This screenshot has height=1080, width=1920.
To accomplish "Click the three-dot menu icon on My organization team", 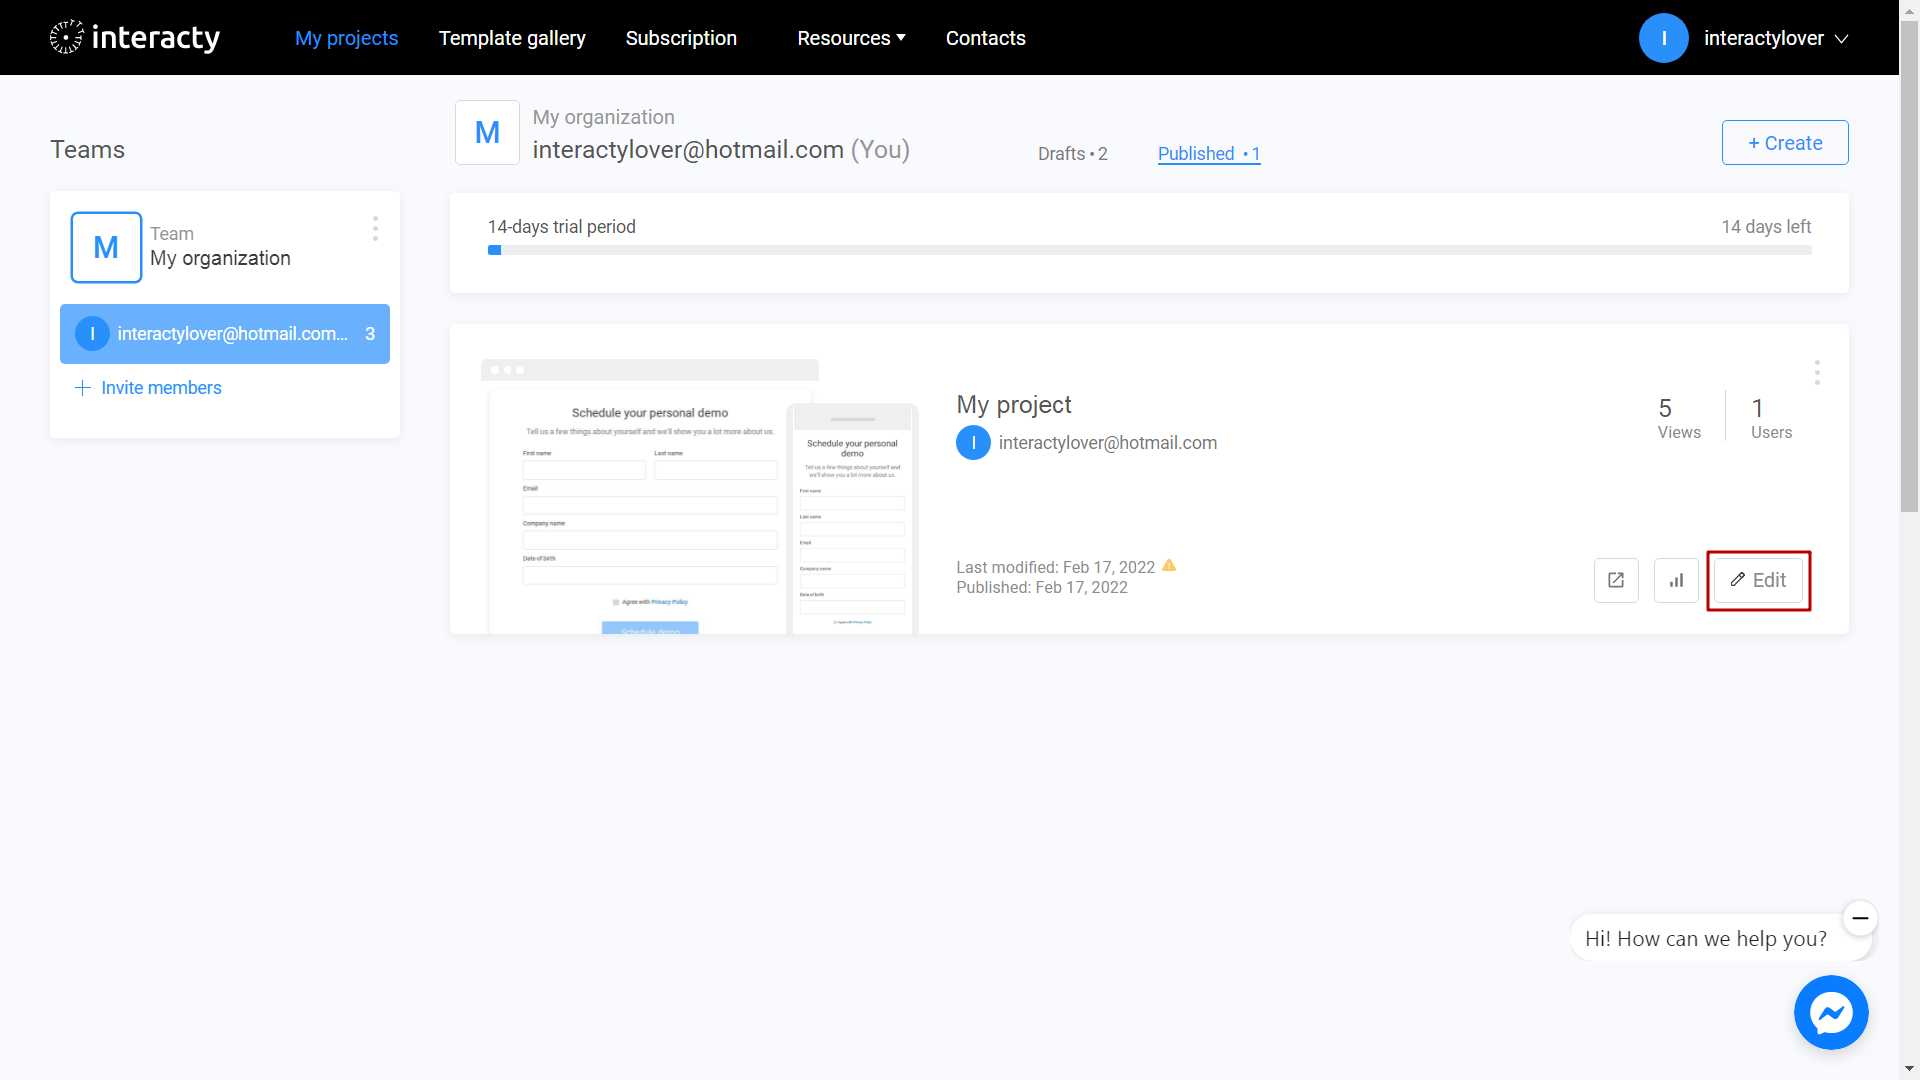I will coord(375,228).
